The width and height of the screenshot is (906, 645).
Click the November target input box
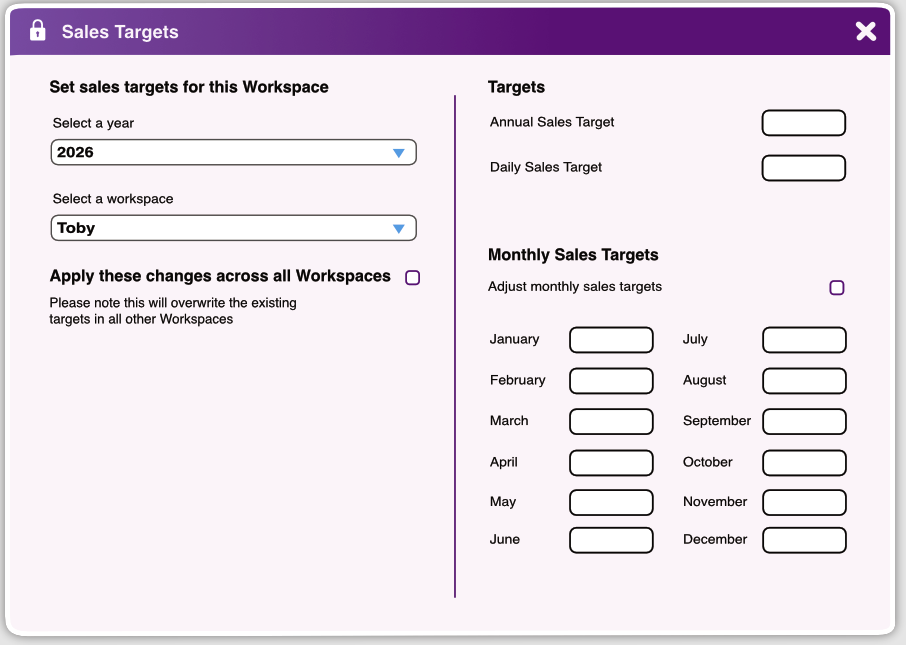point(804,503)
